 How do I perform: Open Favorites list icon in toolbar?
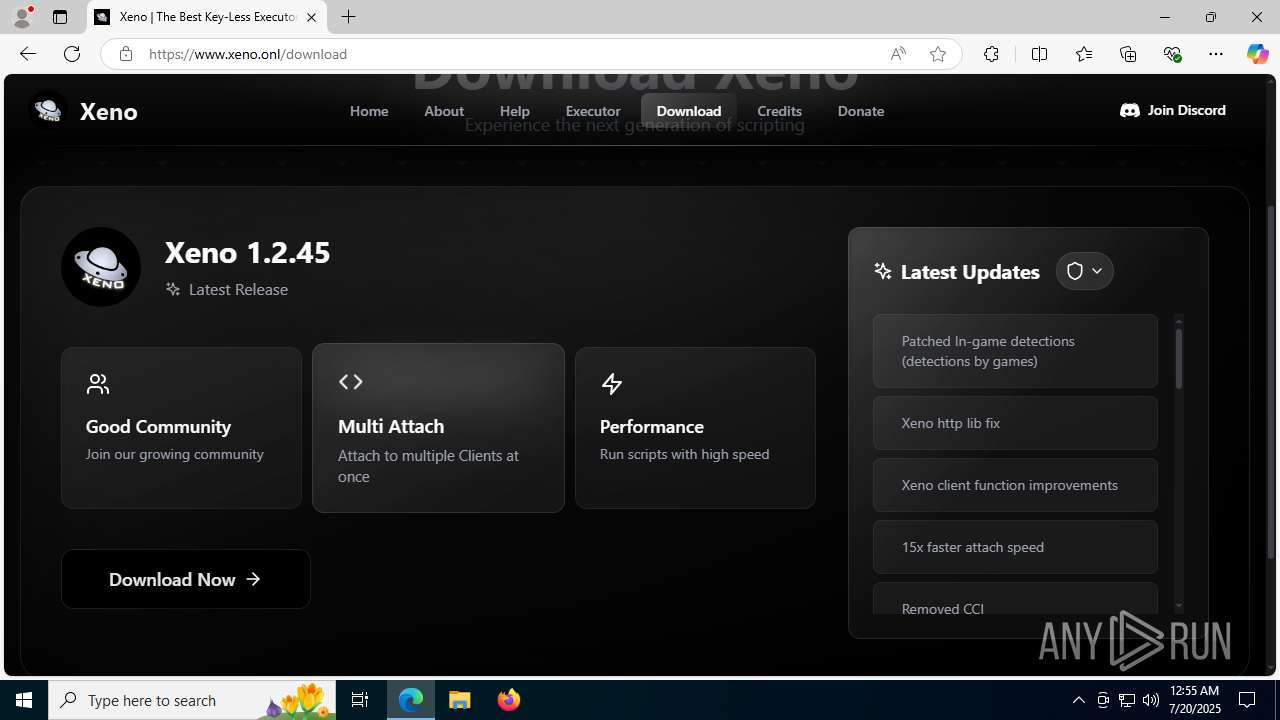point(1083,54)
